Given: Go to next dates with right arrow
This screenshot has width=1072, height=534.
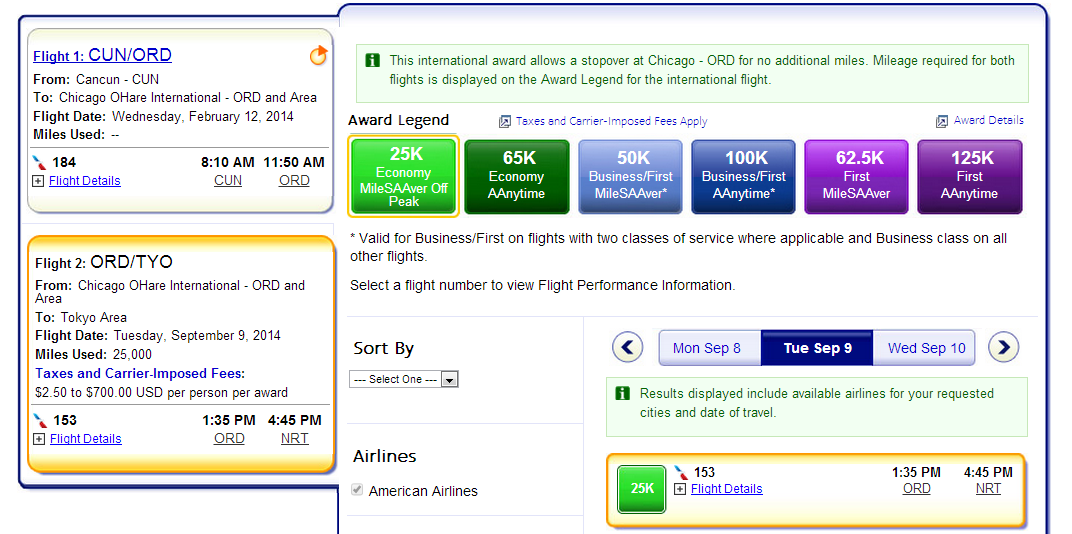Looking at the screenshot, I should 1004,347.
